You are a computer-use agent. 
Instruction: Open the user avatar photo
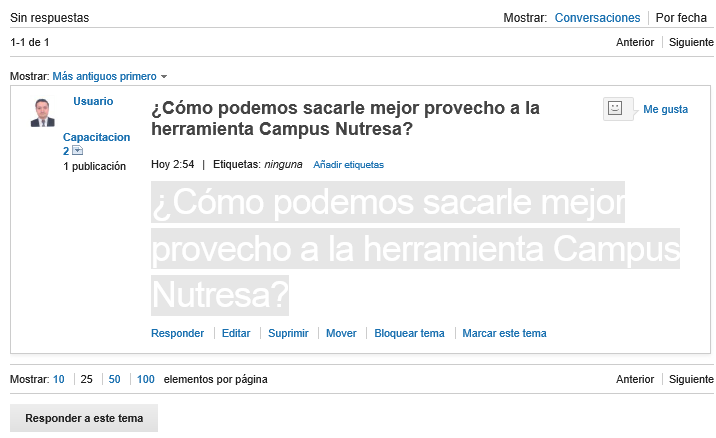click(x=42, y=113)
